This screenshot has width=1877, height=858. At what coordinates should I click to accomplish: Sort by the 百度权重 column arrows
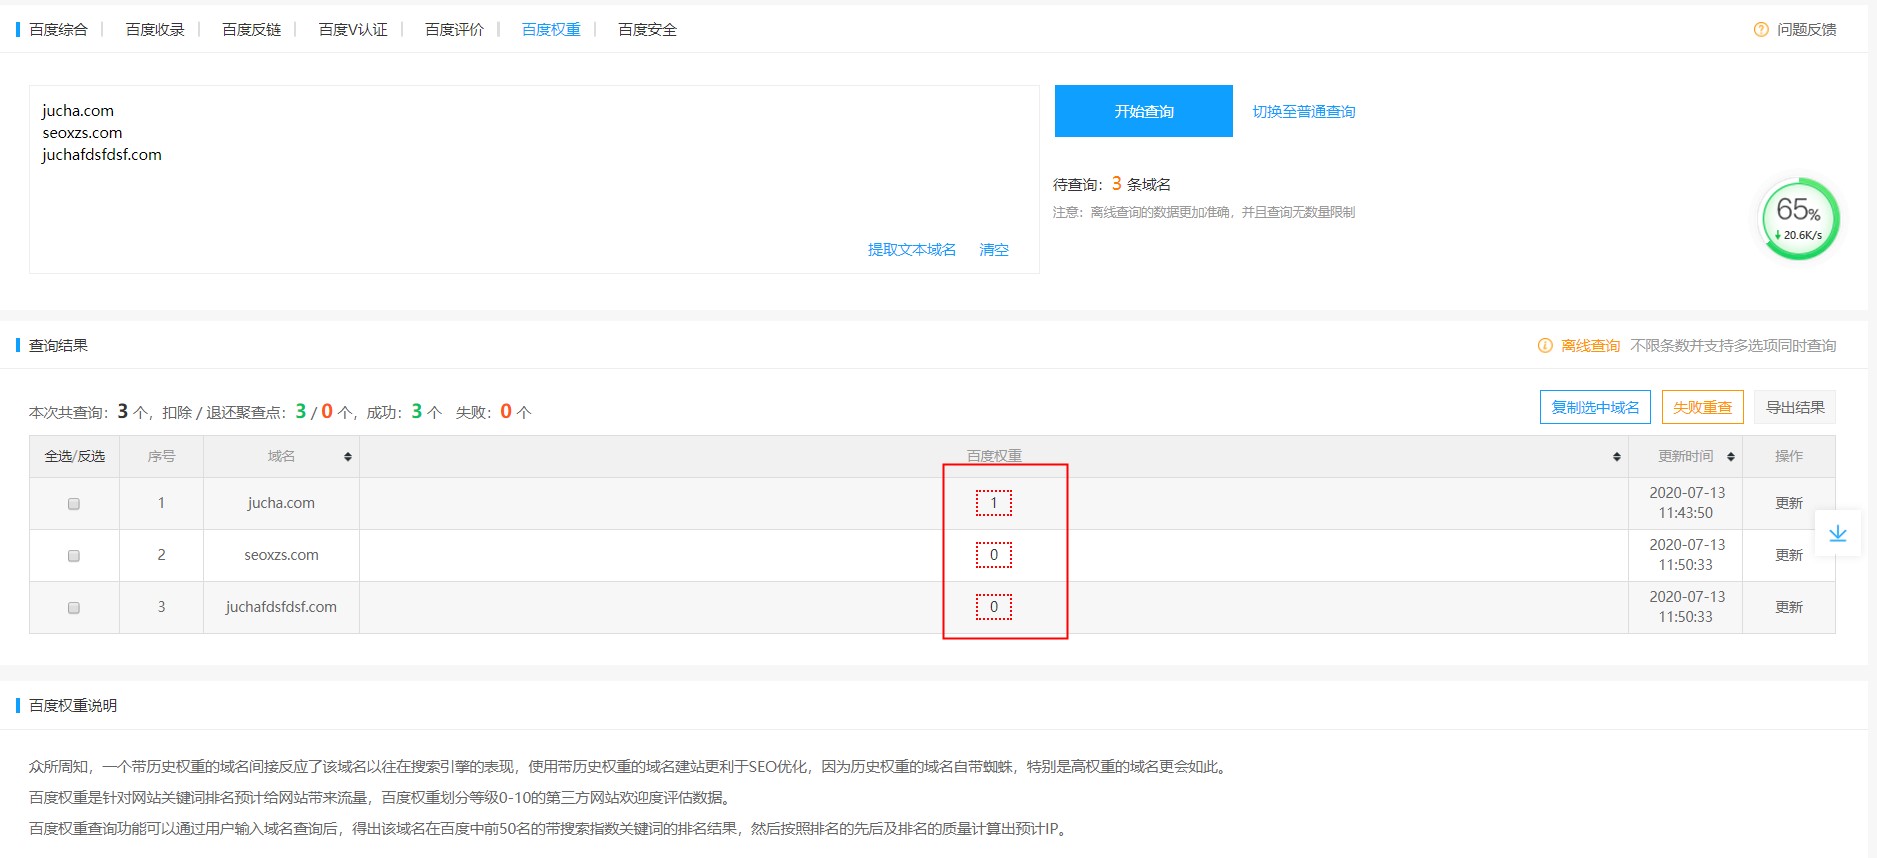(x=1616, y=457)
